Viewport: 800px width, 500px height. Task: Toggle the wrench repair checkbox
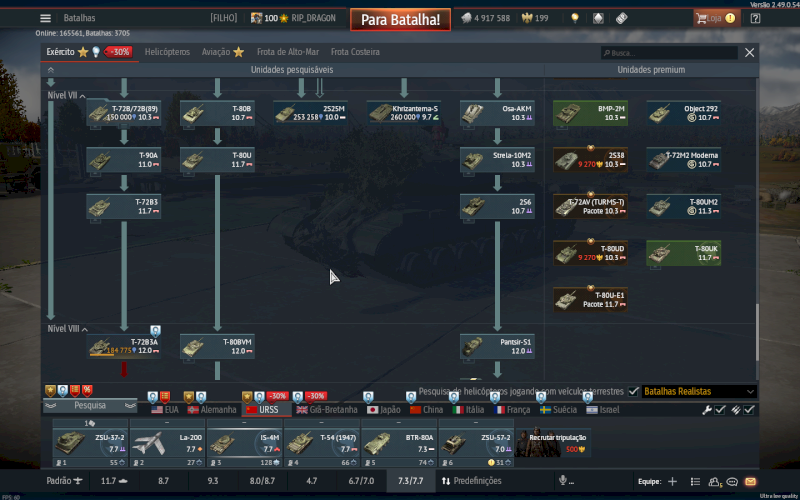[720, 409]
